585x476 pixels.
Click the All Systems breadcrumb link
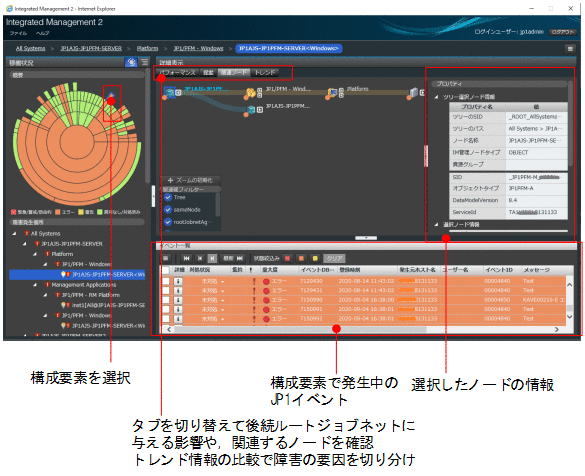pos(30,48)
